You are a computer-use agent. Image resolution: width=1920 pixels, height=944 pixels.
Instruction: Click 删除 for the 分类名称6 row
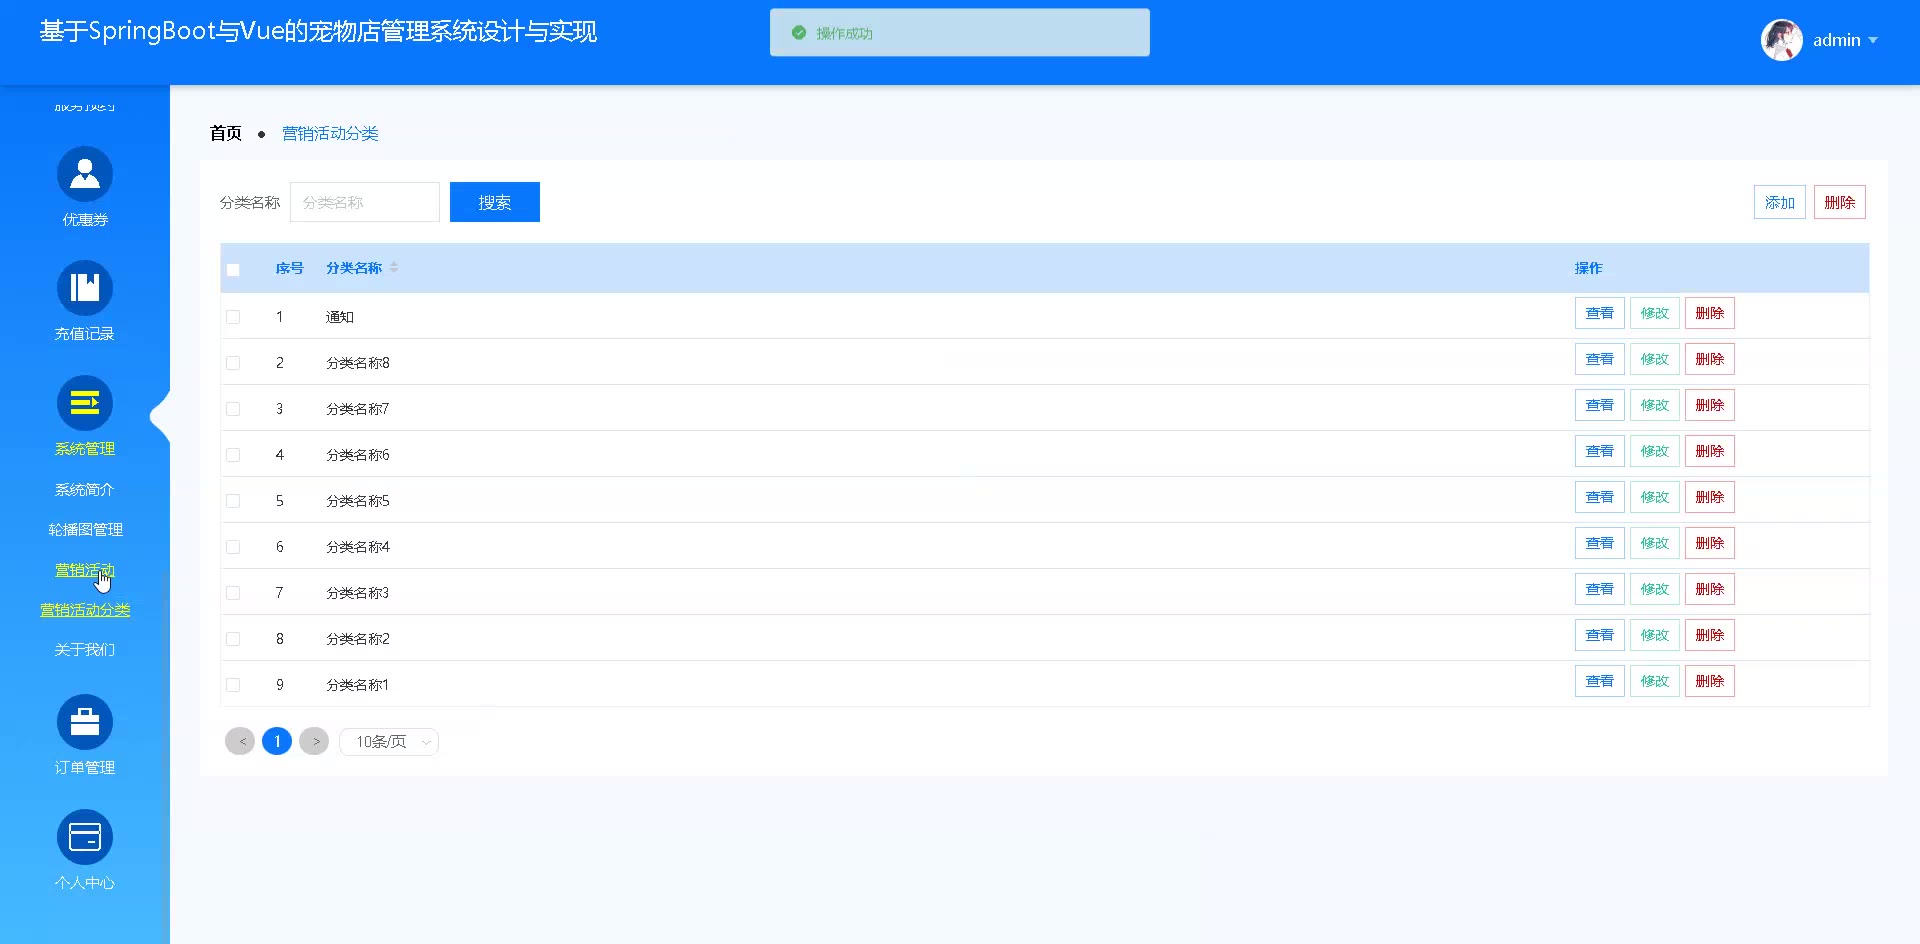pyautogui.click(x=1710, y=451)
